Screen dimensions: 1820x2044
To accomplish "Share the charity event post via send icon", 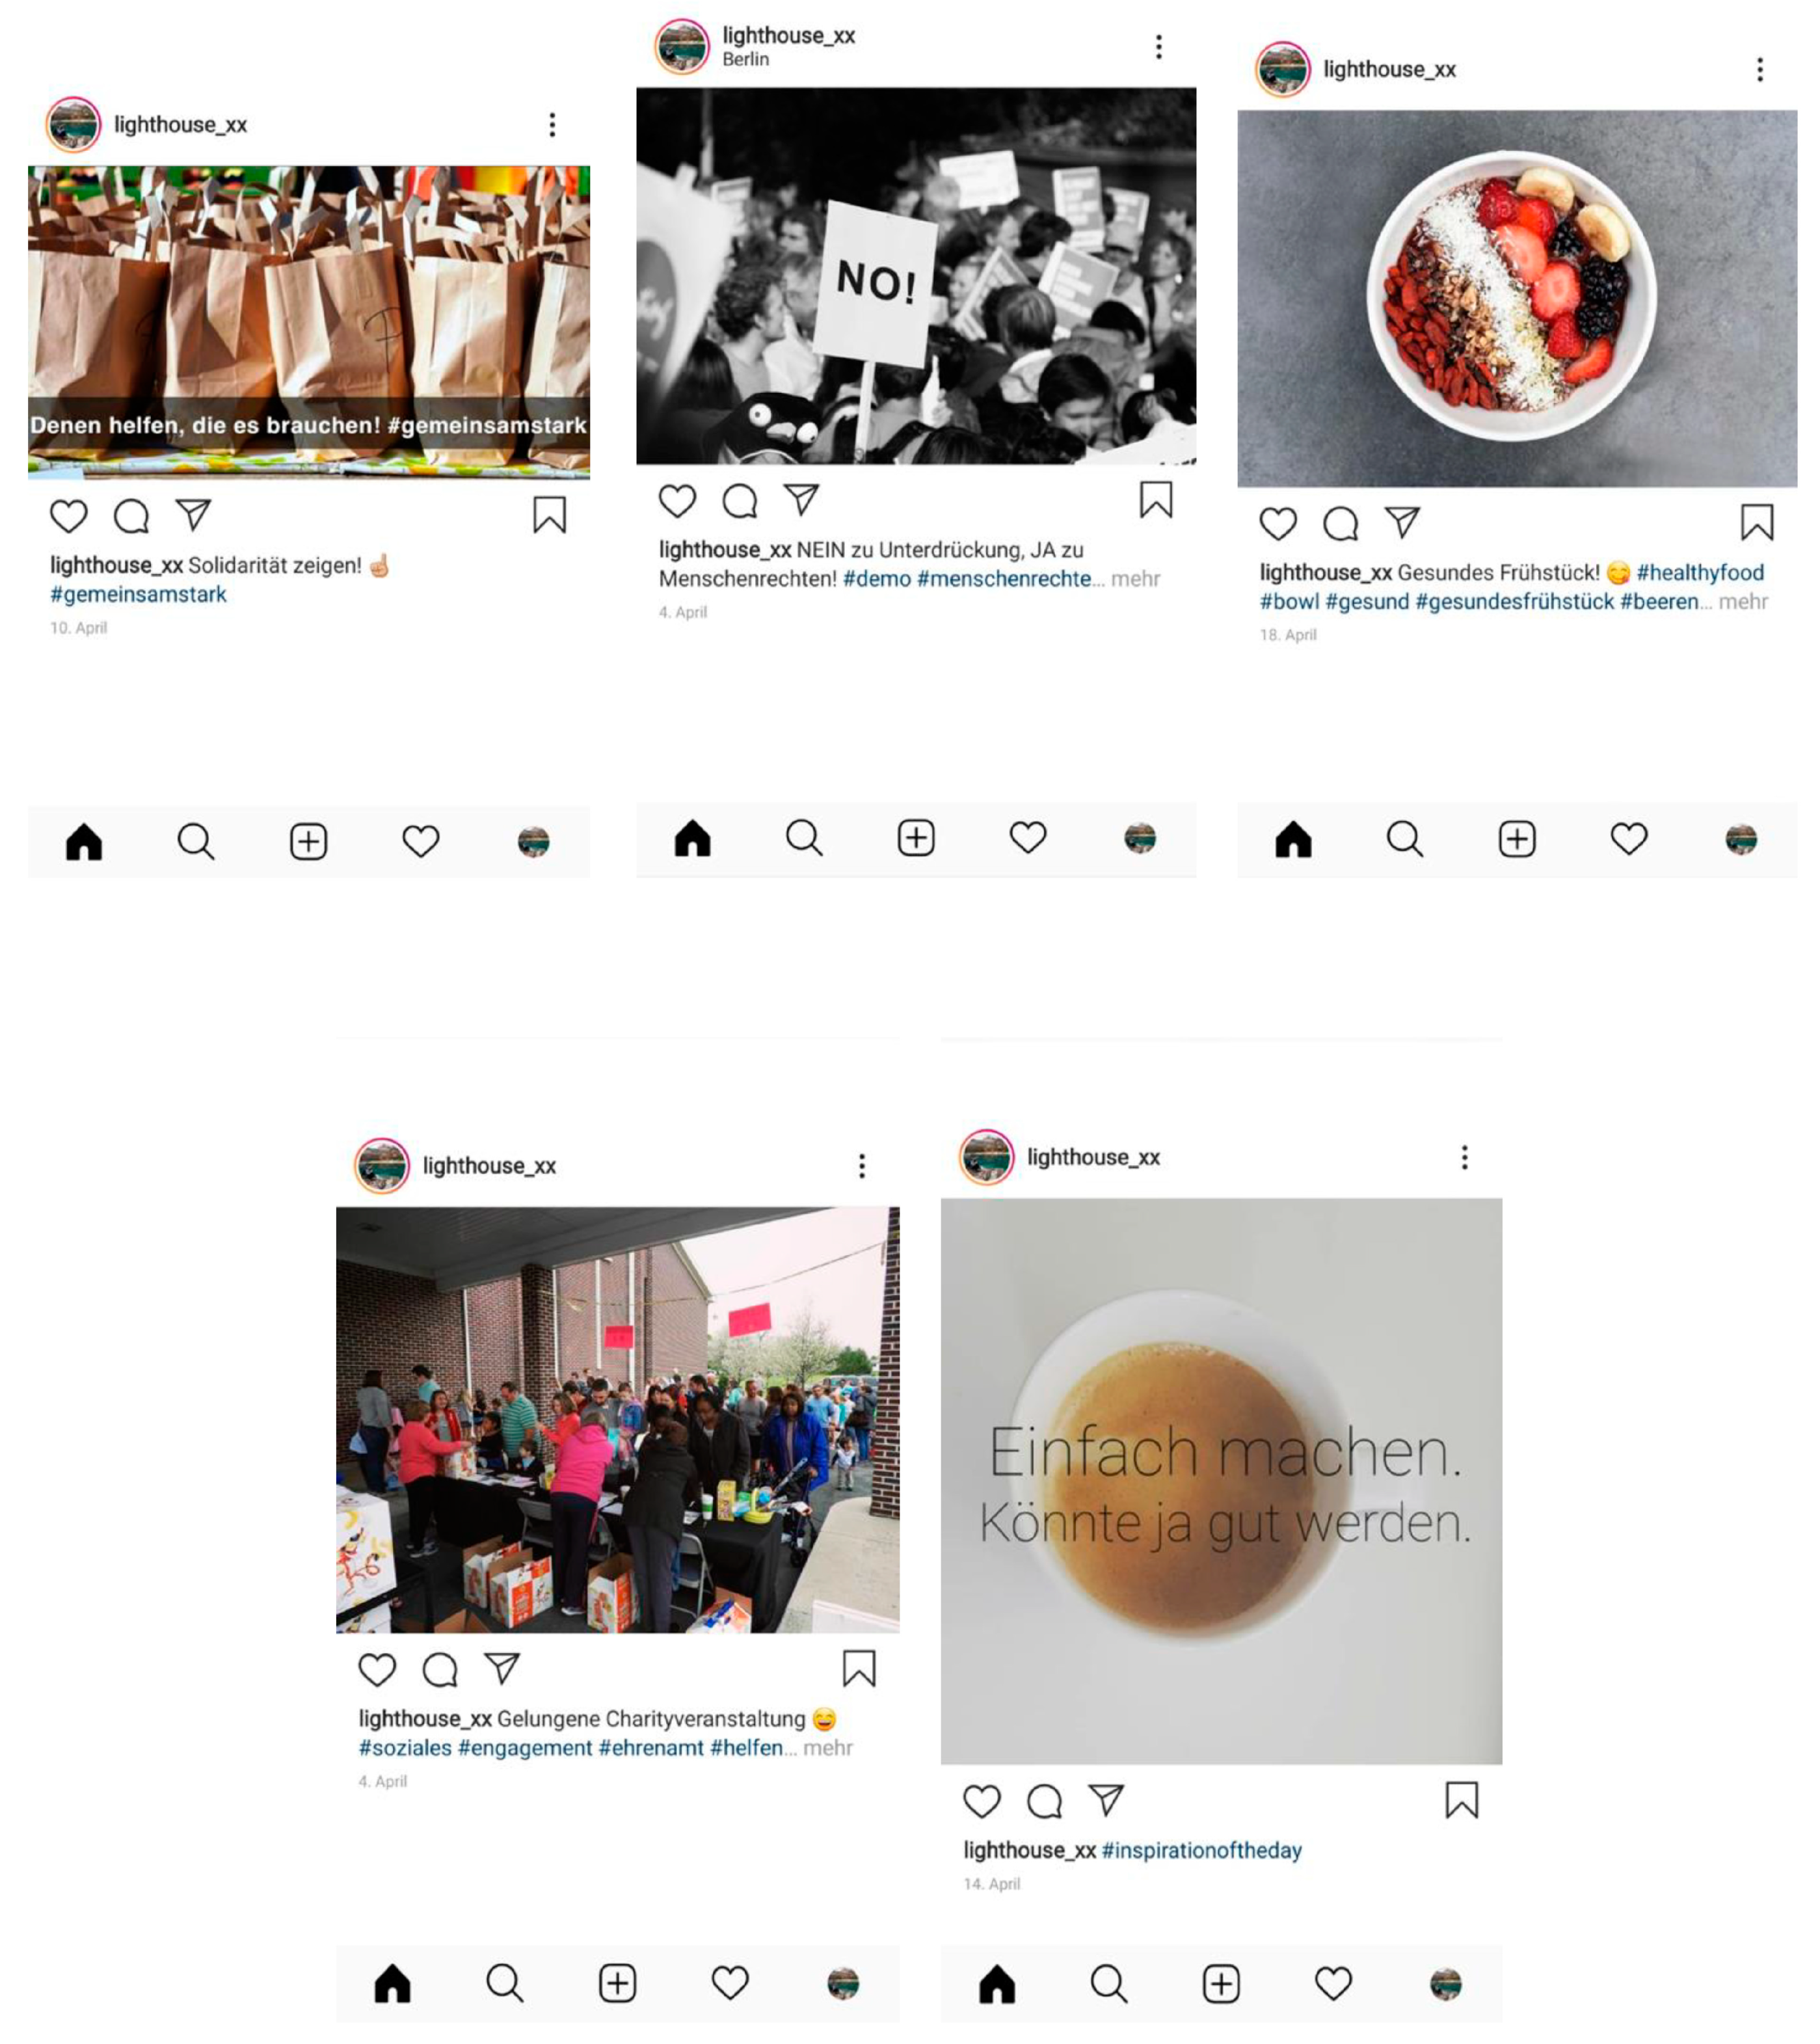I will (502, 1667).
